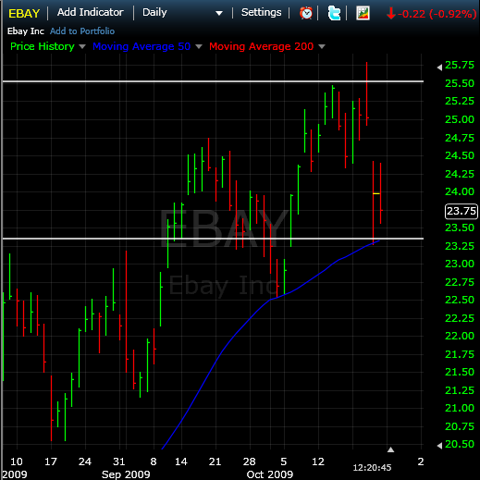Click the 23.75 current price box
The width and height of the screenshot is (480, 480).
click(461, 211)
